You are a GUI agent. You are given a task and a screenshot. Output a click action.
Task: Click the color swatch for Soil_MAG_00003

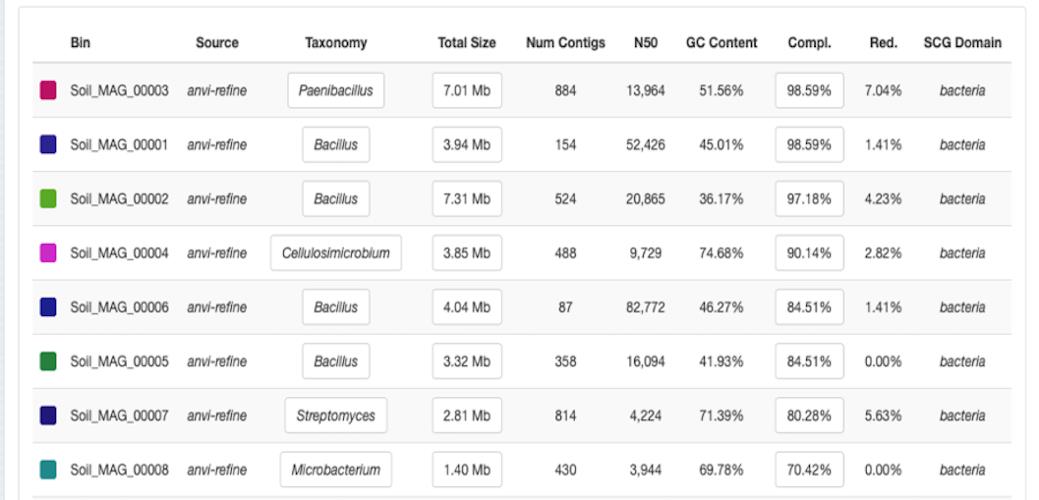coord(48,90)
